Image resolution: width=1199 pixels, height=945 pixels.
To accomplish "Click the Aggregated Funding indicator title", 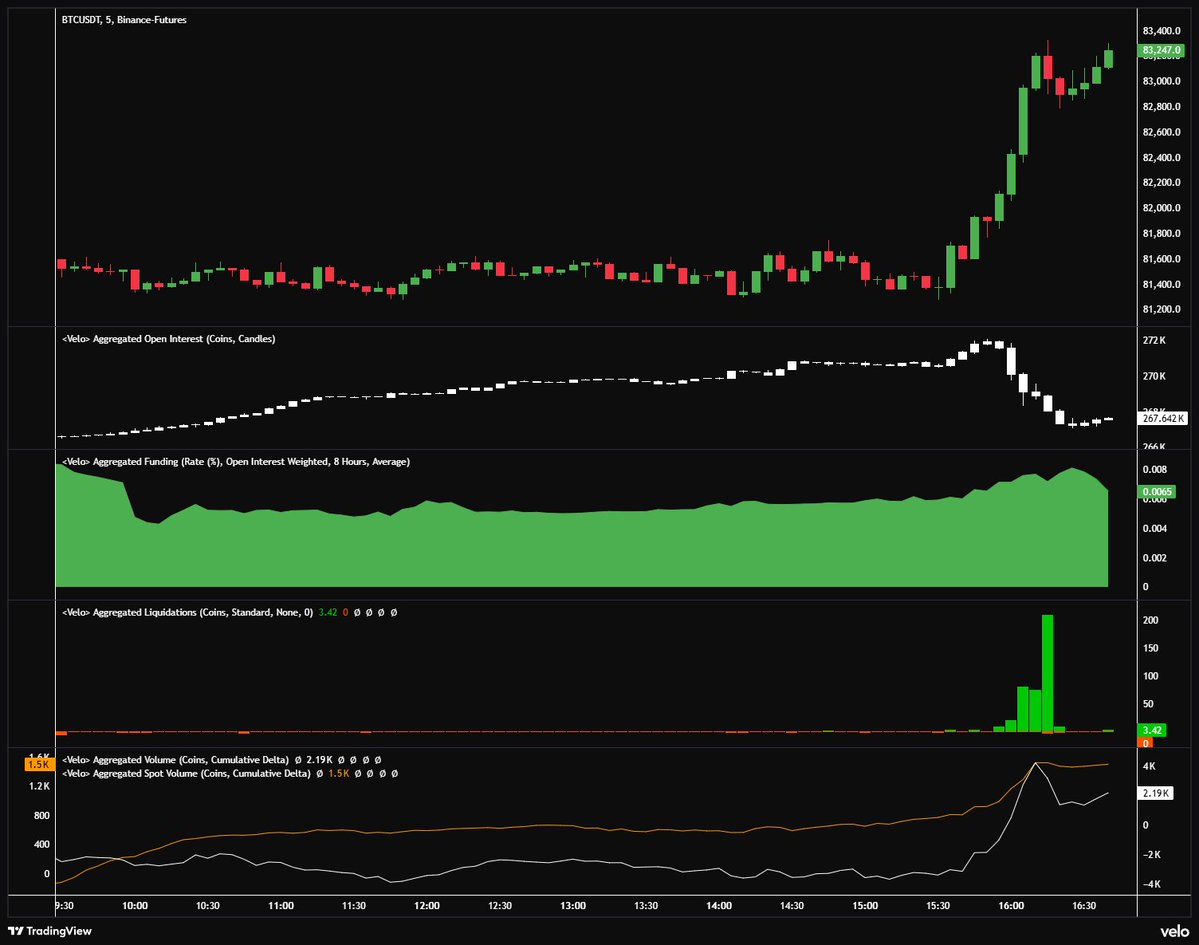I will pyautogui.click(x=236, y=462).
